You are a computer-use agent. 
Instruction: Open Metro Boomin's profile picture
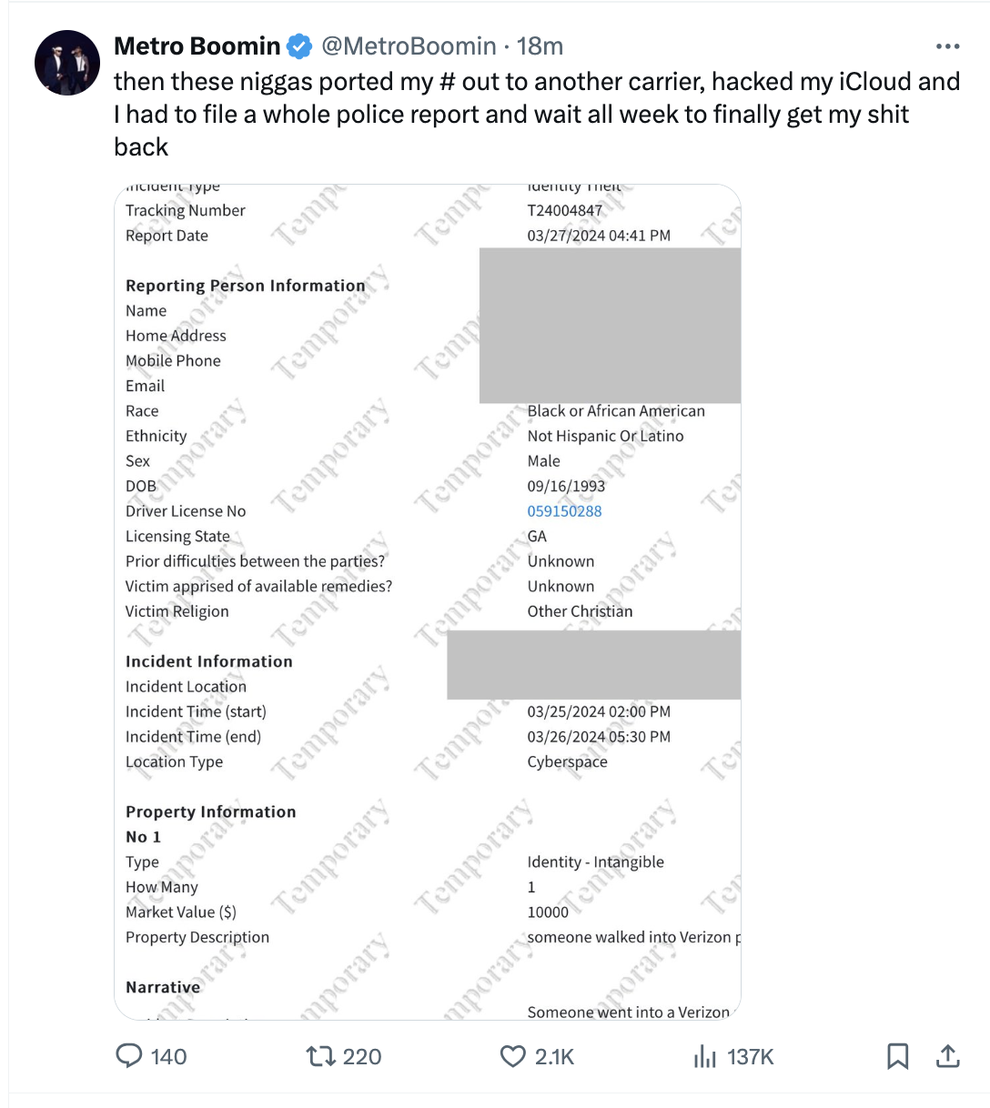[67, 62]
